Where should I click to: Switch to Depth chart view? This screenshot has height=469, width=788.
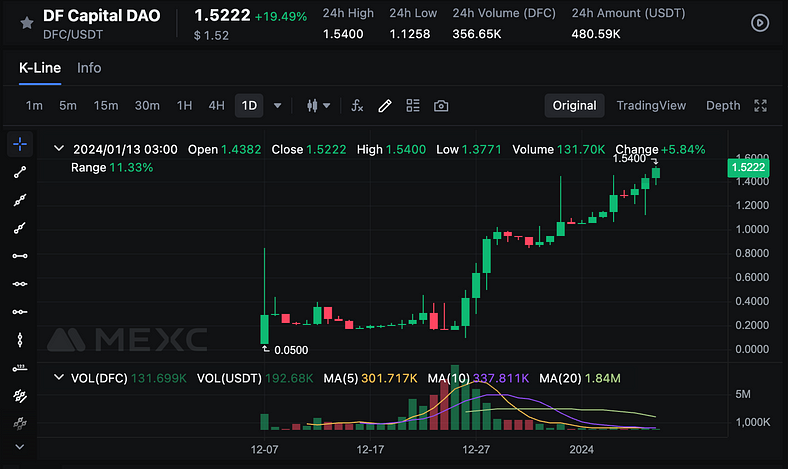tap(723, 106)
